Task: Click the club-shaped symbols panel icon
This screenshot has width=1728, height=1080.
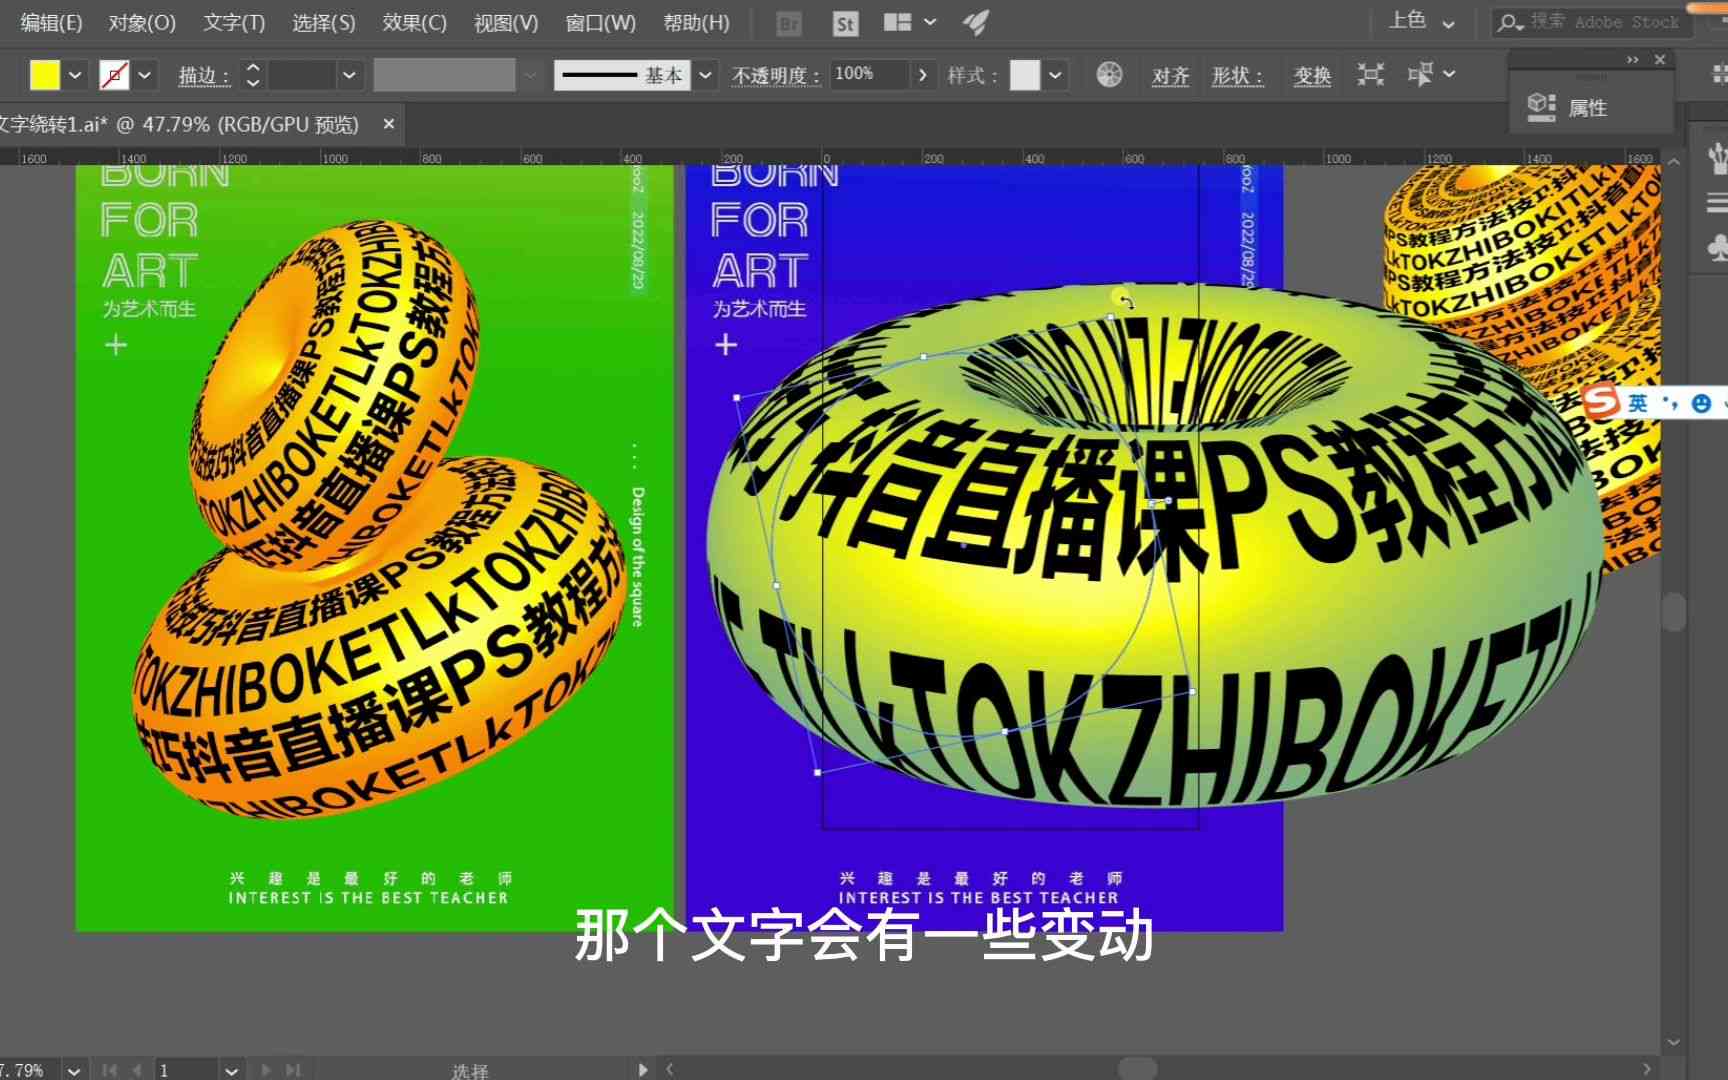Action: coord(1716,248)
